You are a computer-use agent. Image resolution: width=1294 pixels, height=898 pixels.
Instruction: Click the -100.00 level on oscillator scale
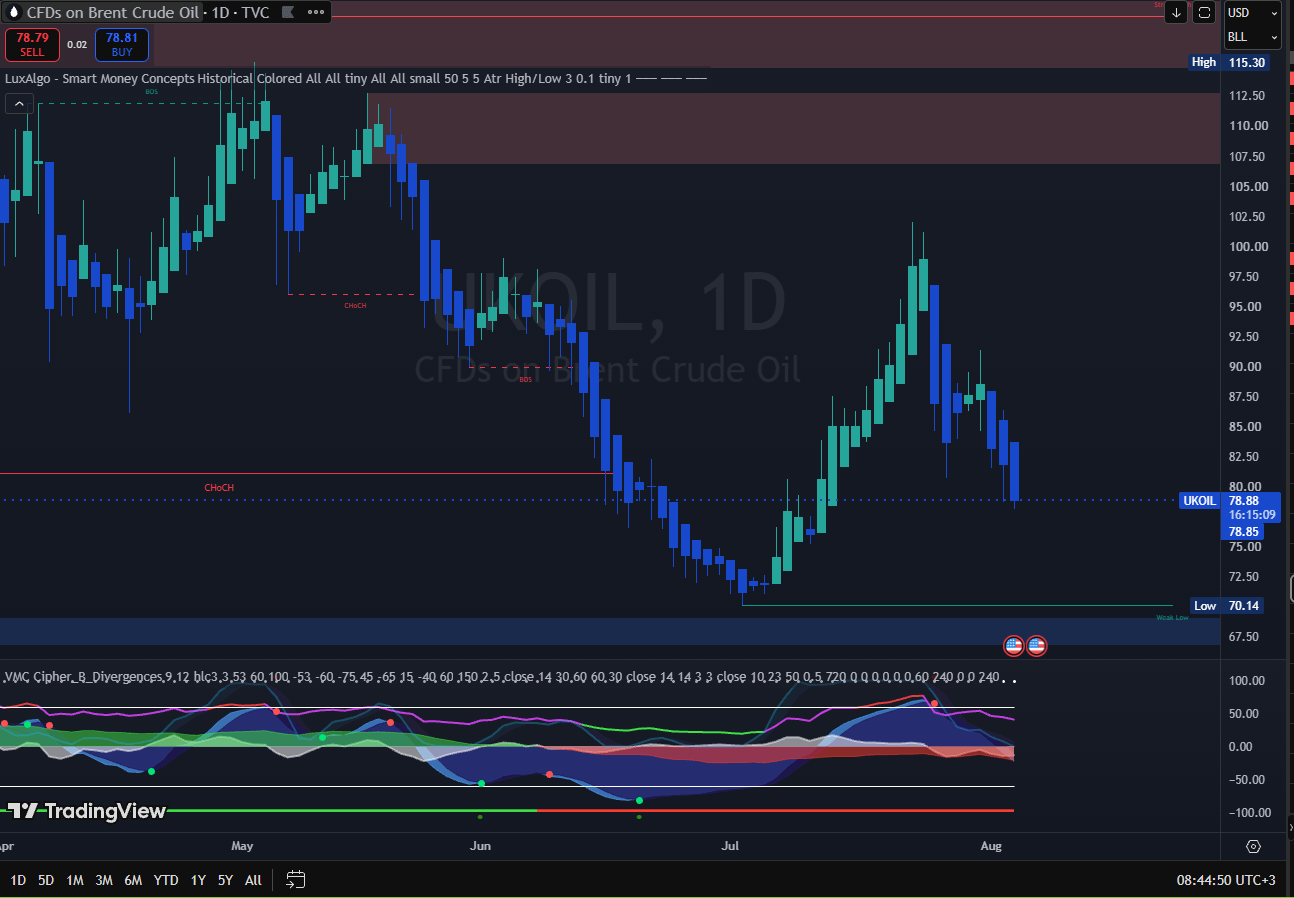pyautogui.click(x=1249, y=813)
